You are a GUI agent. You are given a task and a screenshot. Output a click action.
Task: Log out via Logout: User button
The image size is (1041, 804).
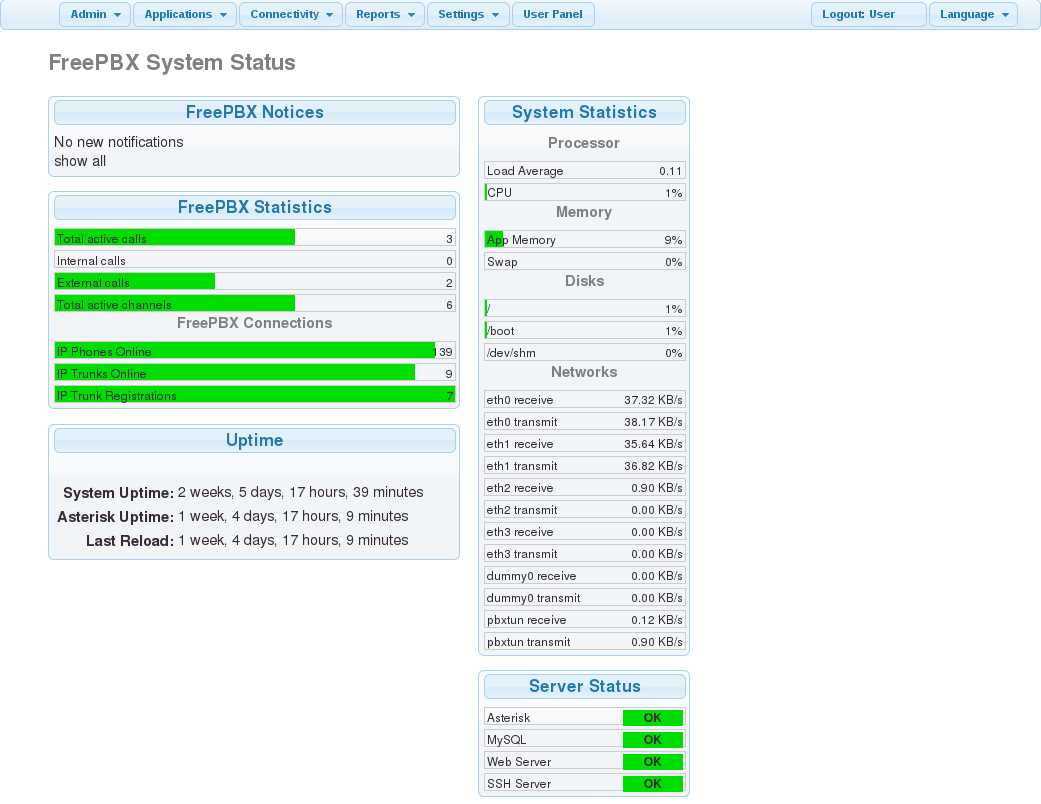tap(868, 15)
